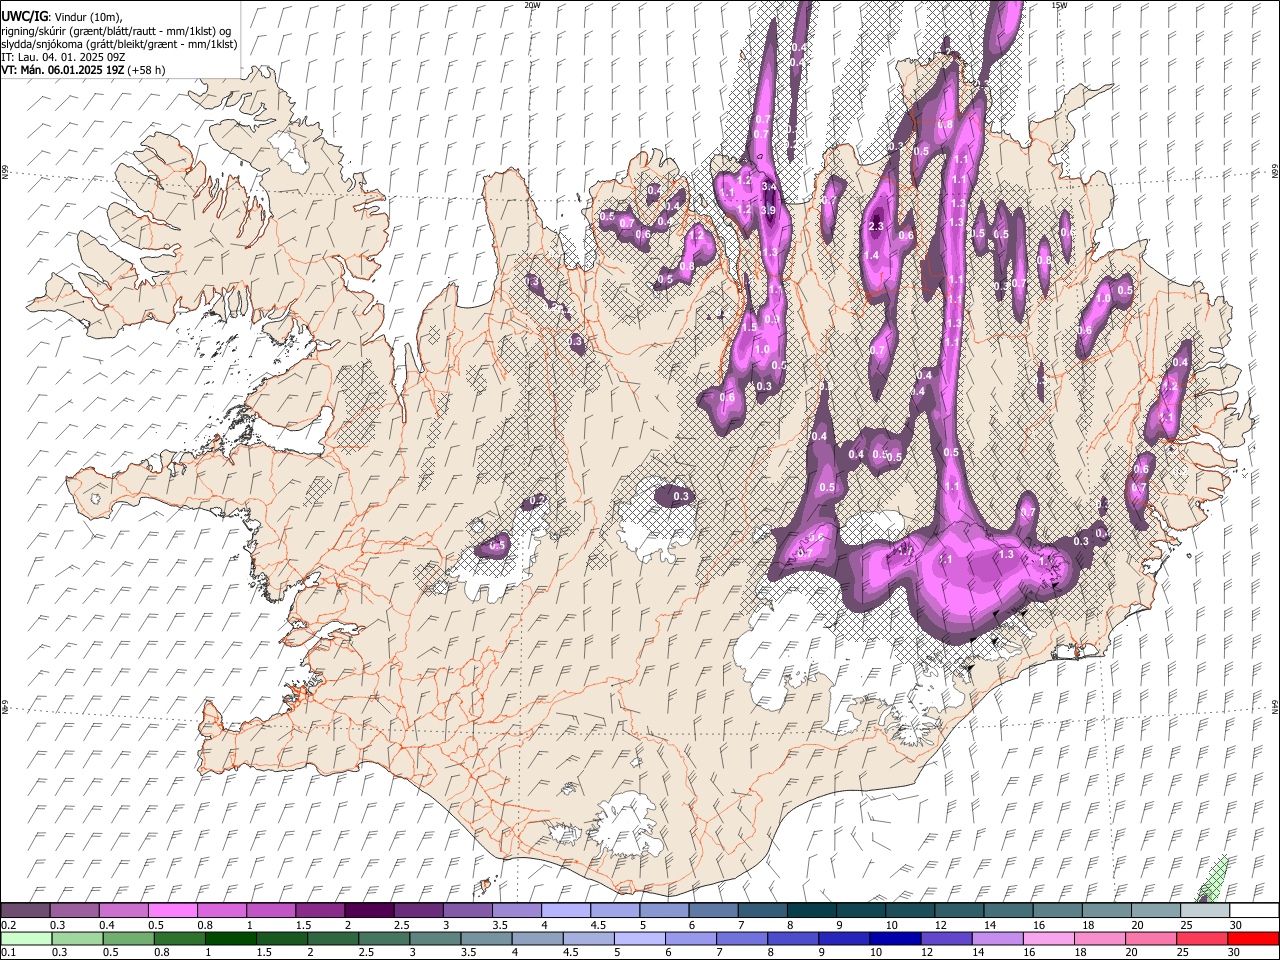Click the light lavender 4 swatch, snow legend

pos(565,910)
